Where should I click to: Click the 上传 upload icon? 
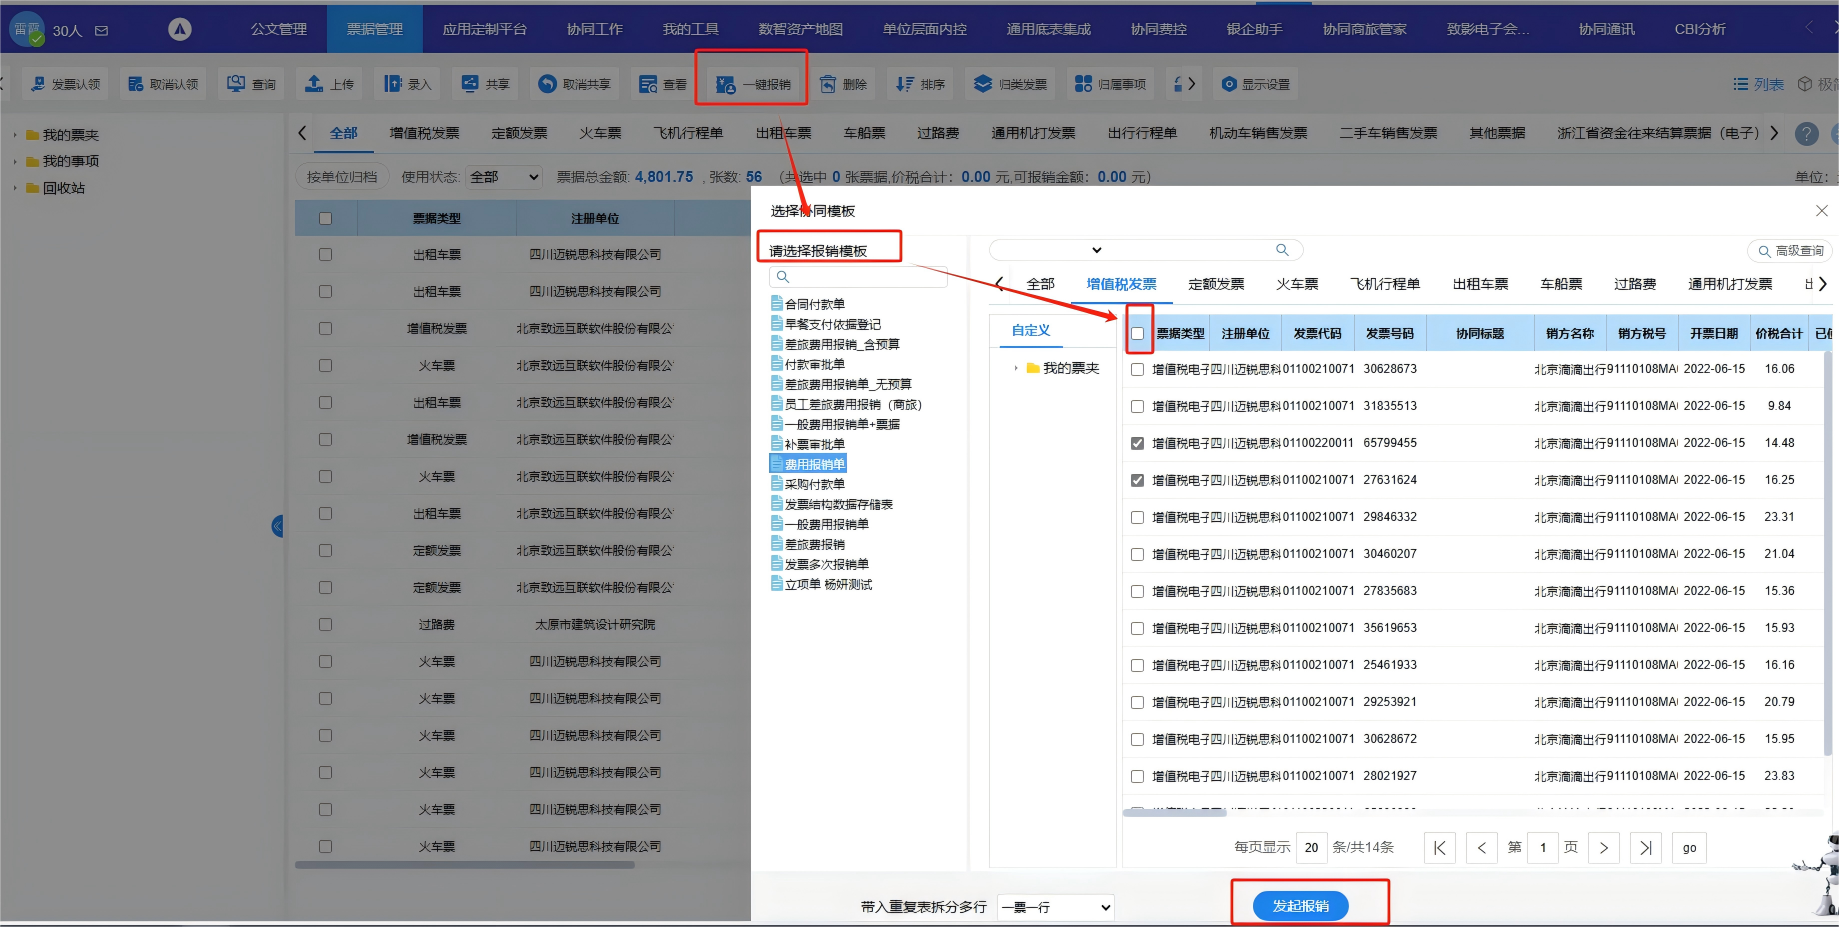314,84
